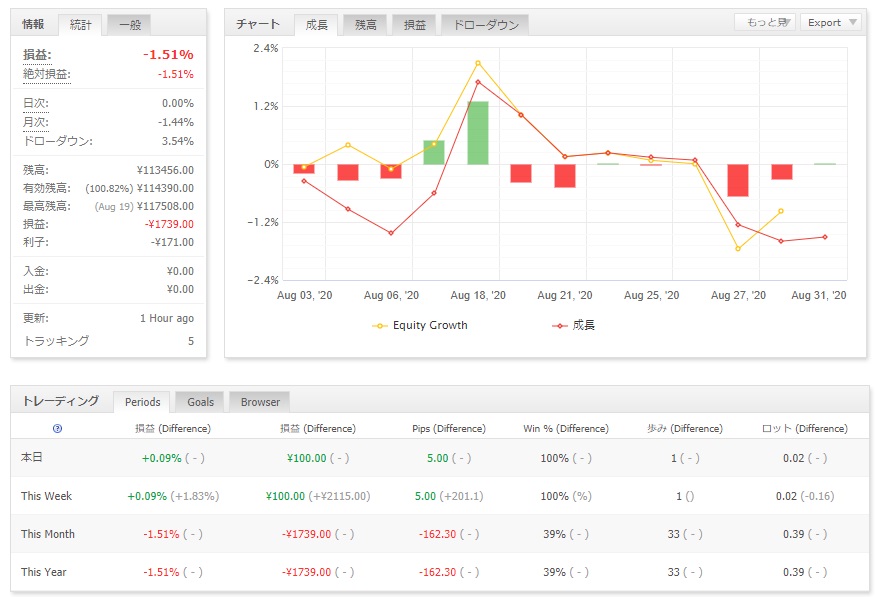Switch to the Goals tab
This screenshot has width=875, height=597.
[200, 402]
